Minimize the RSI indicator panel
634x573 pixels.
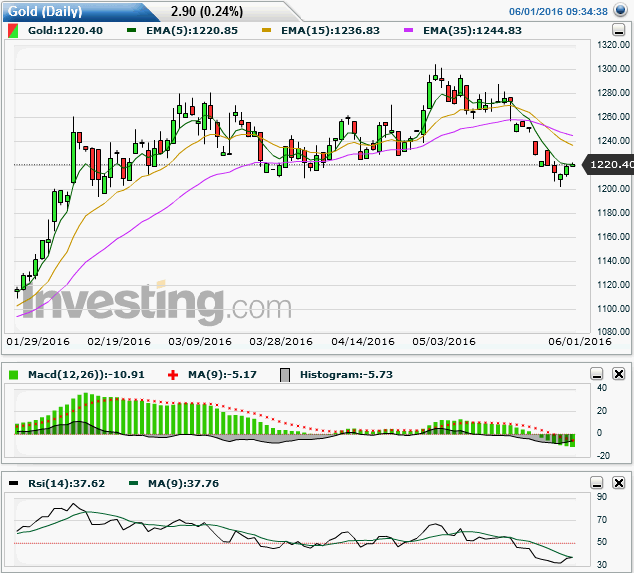[x=597, y=483]
